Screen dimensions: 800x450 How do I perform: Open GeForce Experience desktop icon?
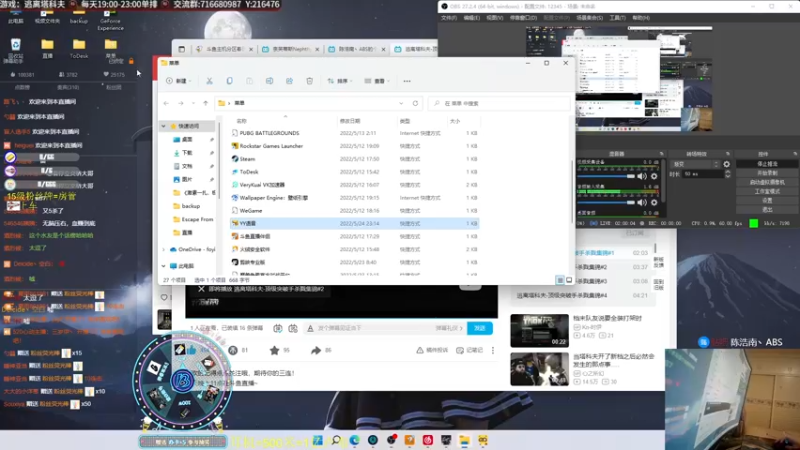(110, 20)
